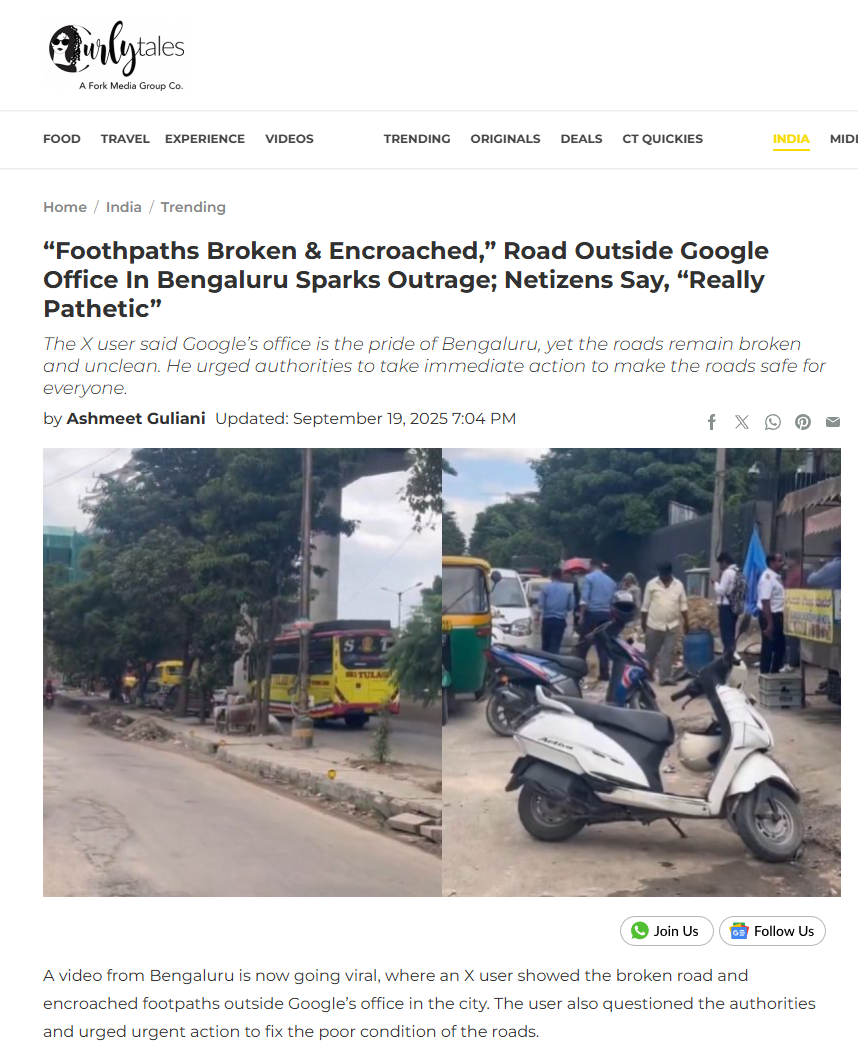
Task: Open the VIDEOS section
Action: click(x=289, y=139)
